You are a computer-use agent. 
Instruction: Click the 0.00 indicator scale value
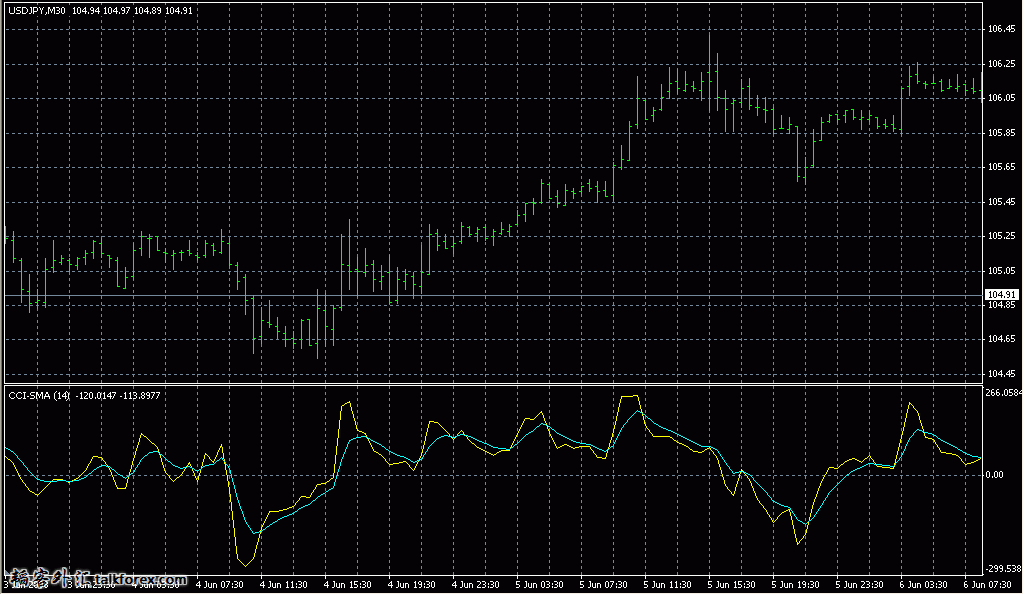(995, 475)
